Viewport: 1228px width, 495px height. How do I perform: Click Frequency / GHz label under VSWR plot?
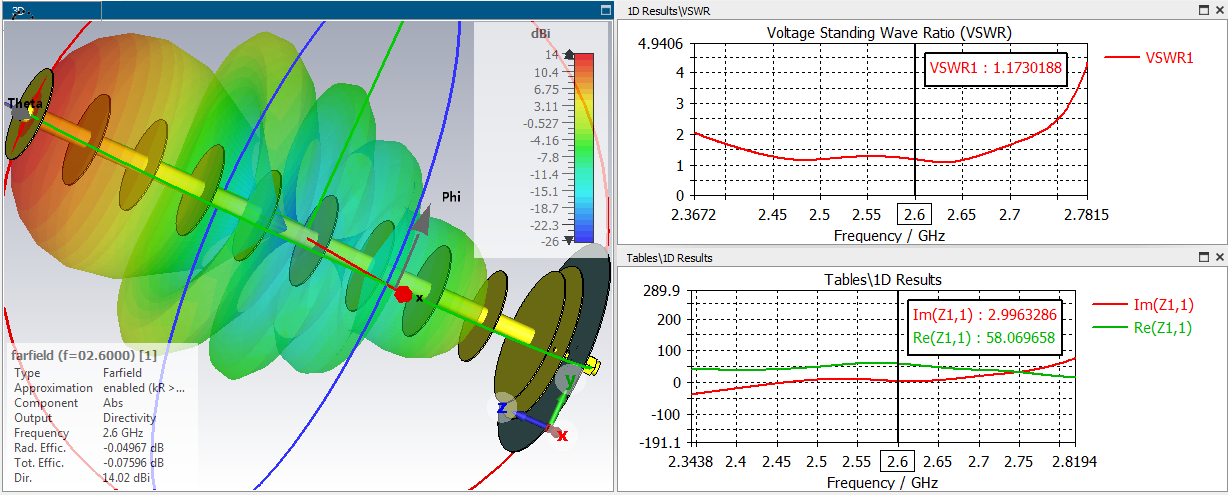(x=889, y=236)
